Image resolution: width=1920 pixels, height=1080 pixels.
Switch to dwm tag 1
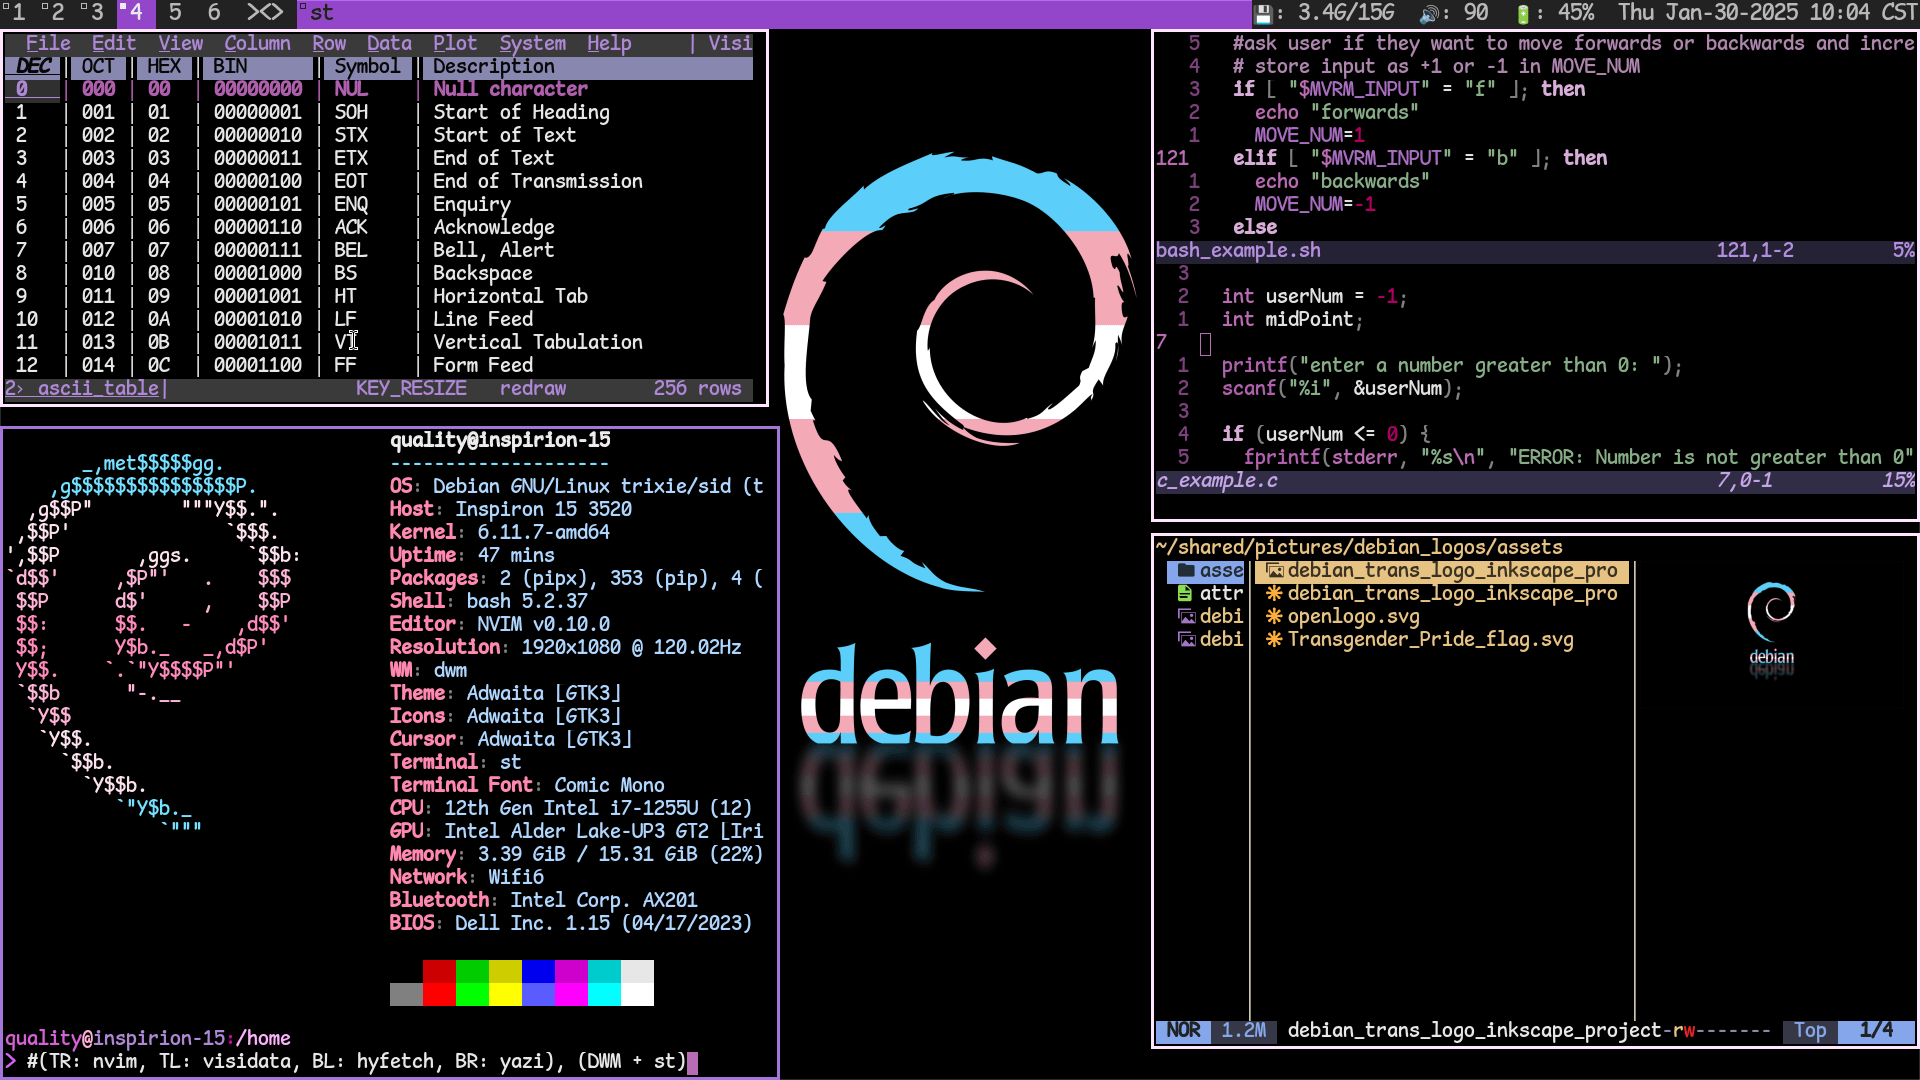16,13
